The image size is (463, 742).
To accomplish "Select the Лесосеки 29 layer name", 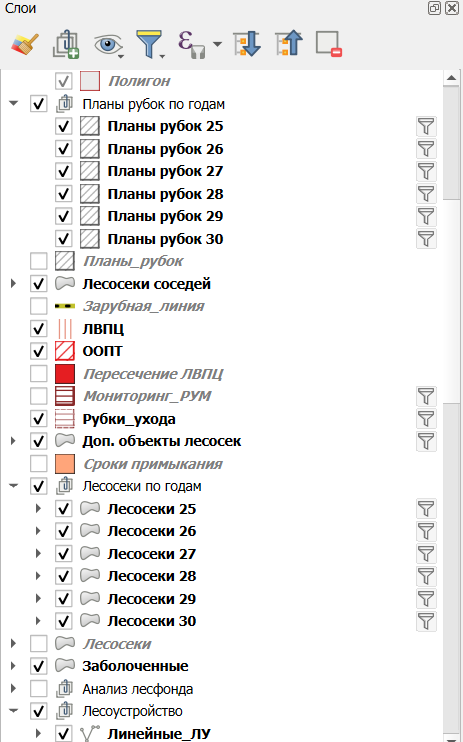I will point(151,599).
